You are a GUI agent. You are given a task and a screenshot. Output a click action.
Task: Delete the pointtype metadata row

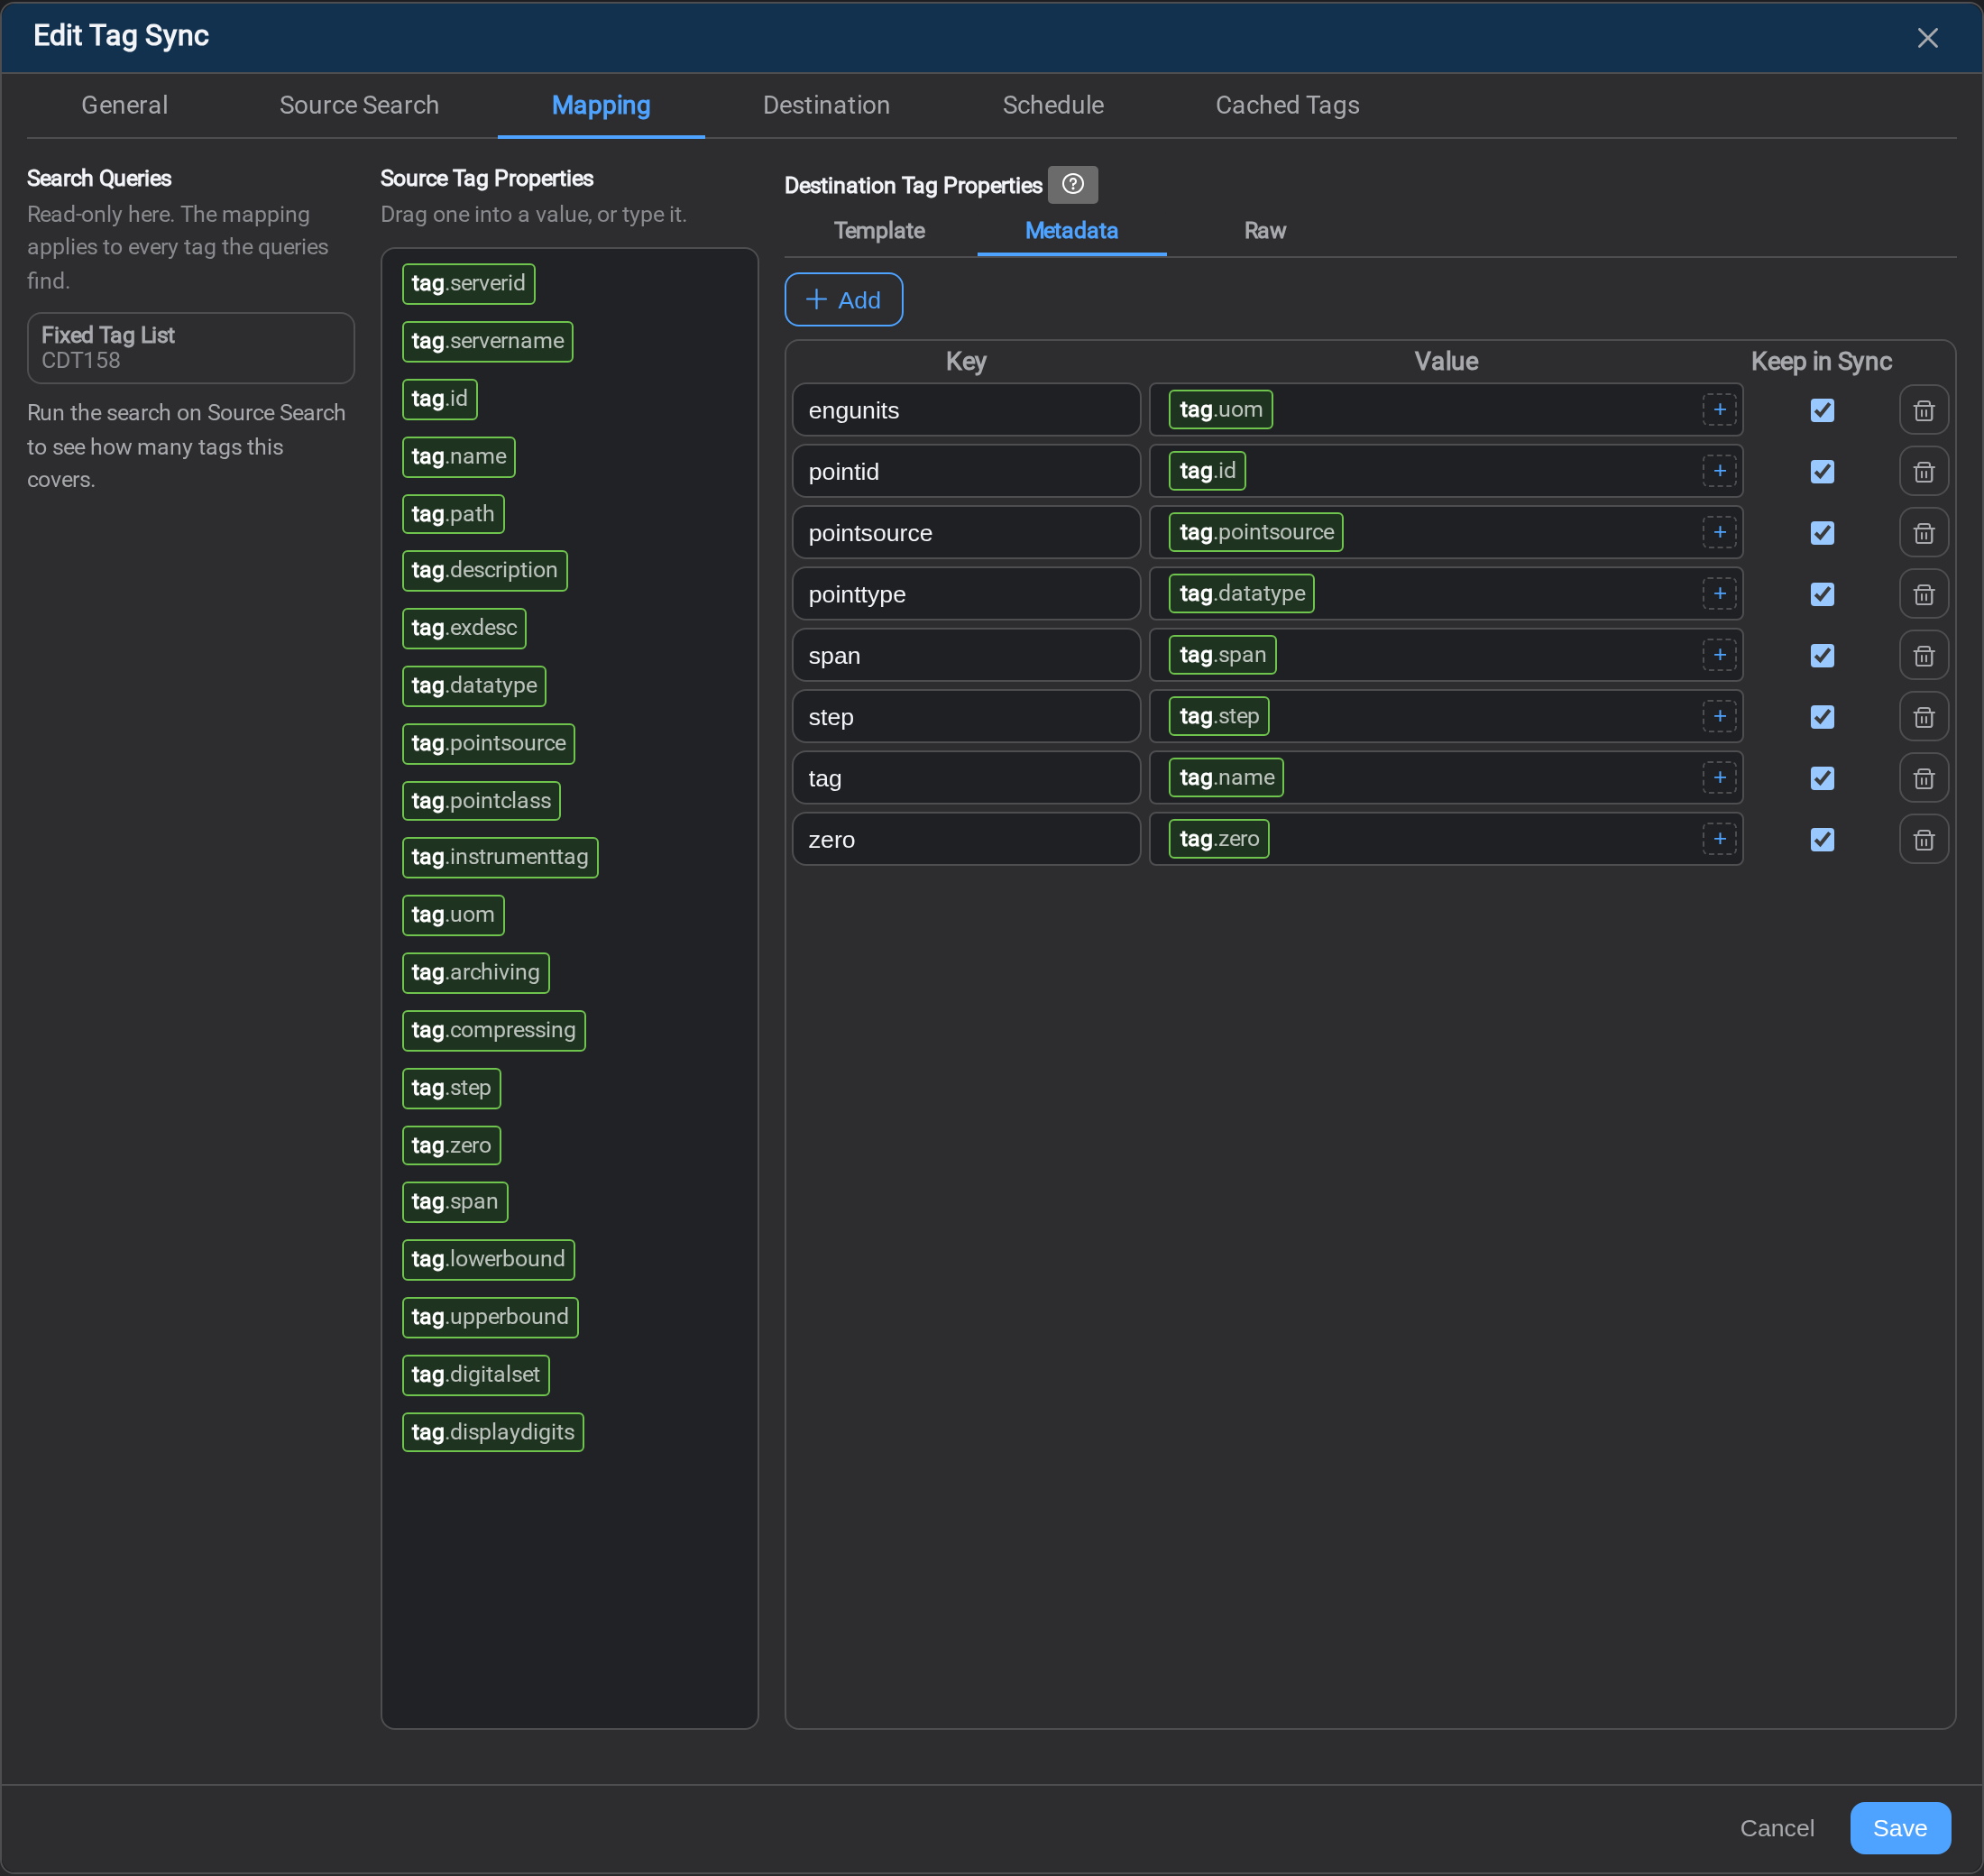coord(1923,594)
